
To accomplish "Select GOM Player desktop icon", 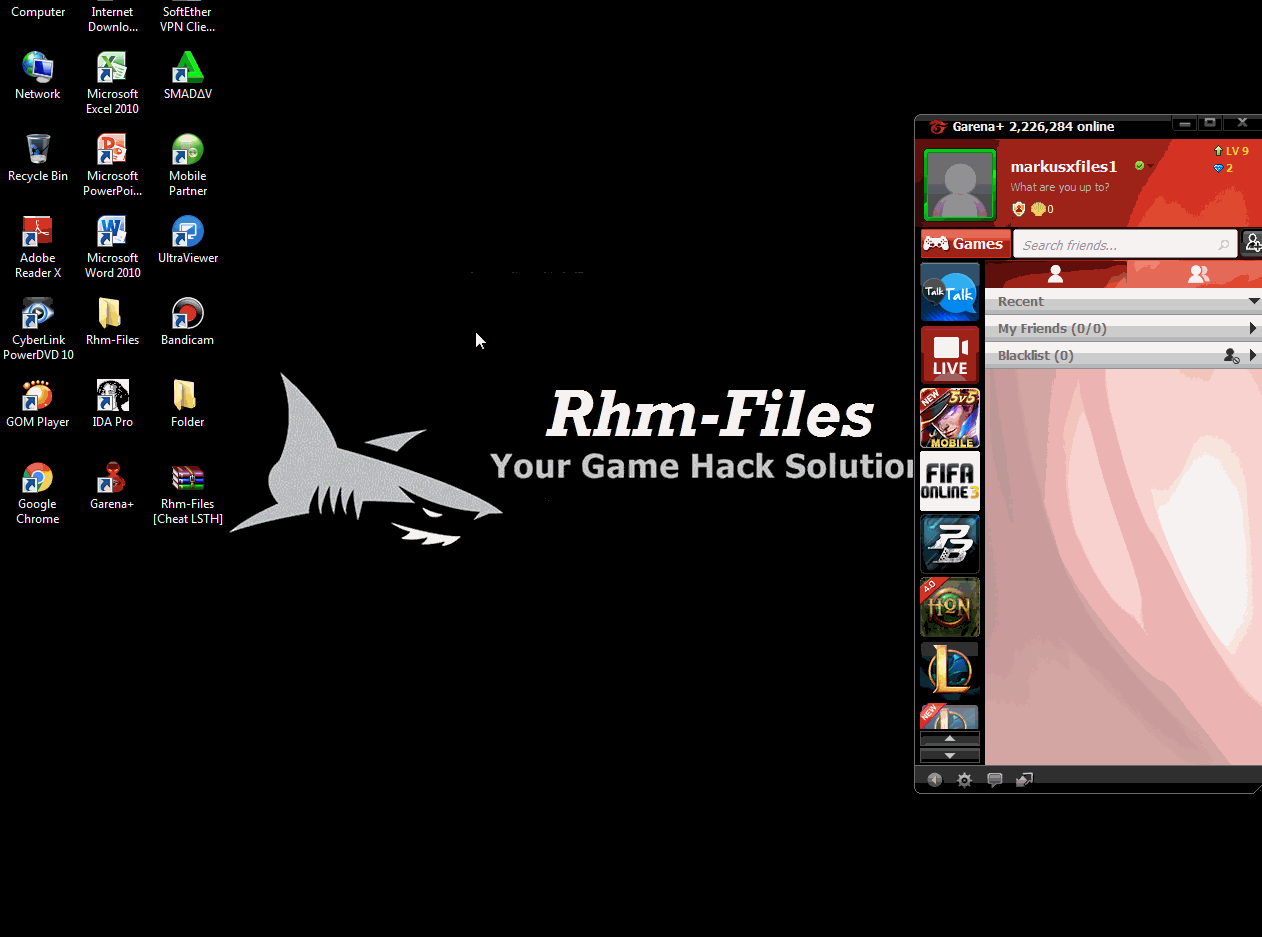I will pos(38,404).
